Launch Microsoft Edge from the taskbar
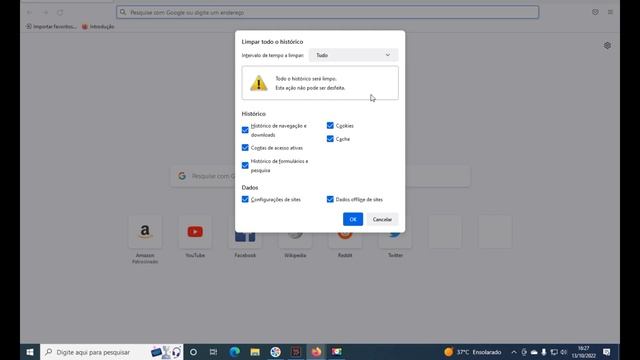This screenshot has height=360, width=640. [x=234, y=352]
